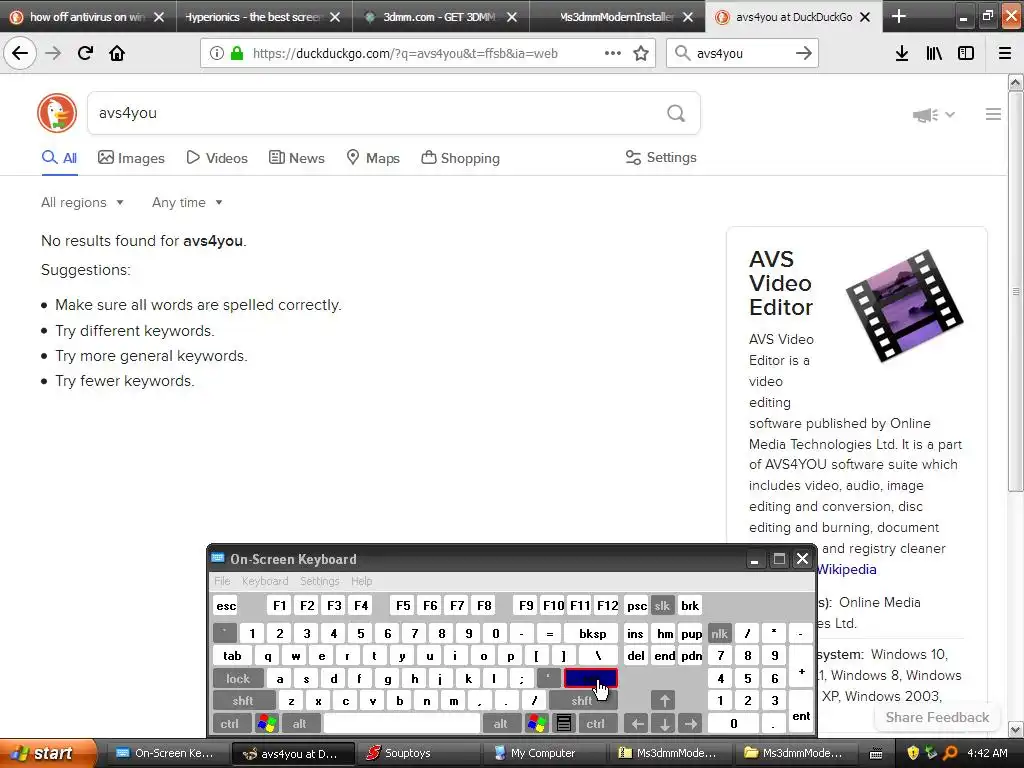Click the page vertical scrollbar thumb
The image size is (1024, 768).
click(1015, 291)
